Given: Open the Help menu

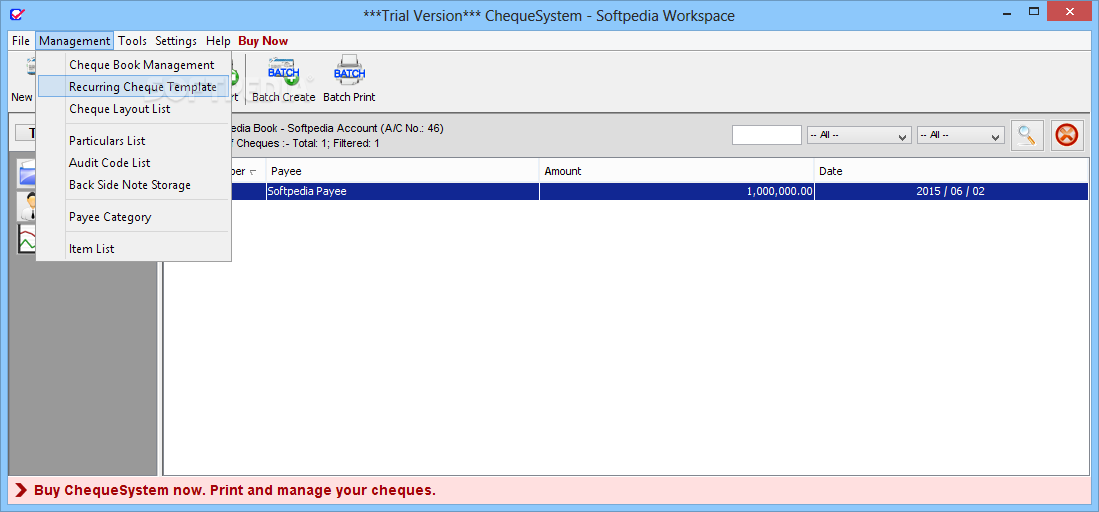Looking at the screenshot, I should click(x=218, y=41).
